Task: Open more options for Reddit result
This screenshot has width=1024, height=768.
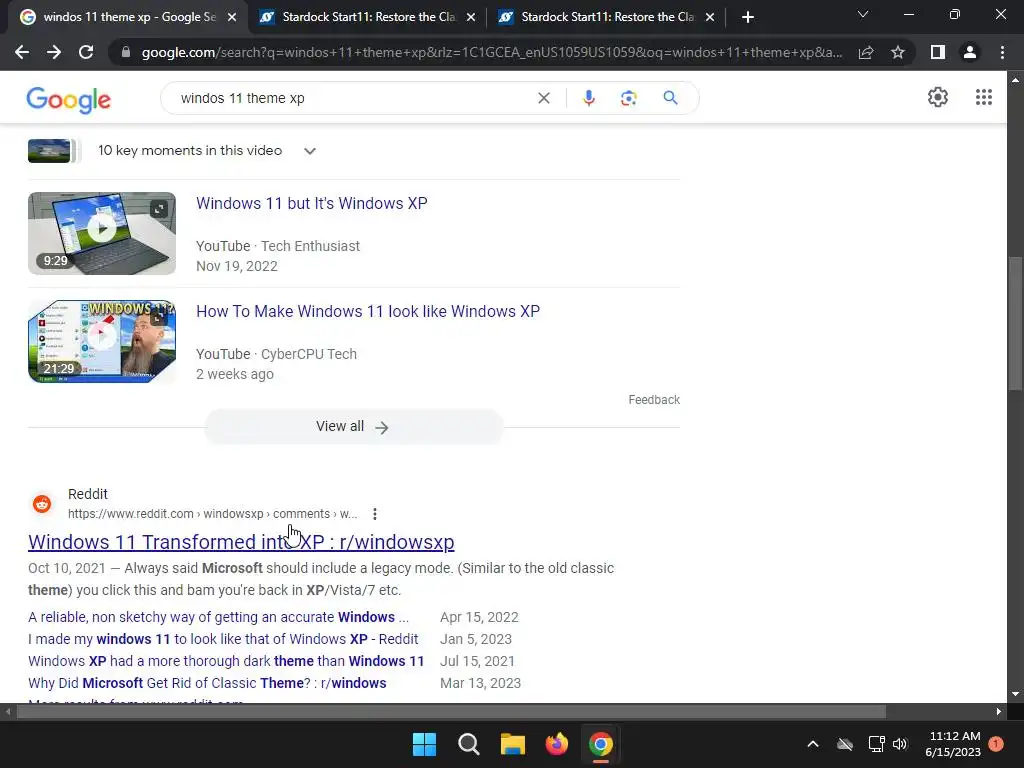Action: [x=375, y=514]
